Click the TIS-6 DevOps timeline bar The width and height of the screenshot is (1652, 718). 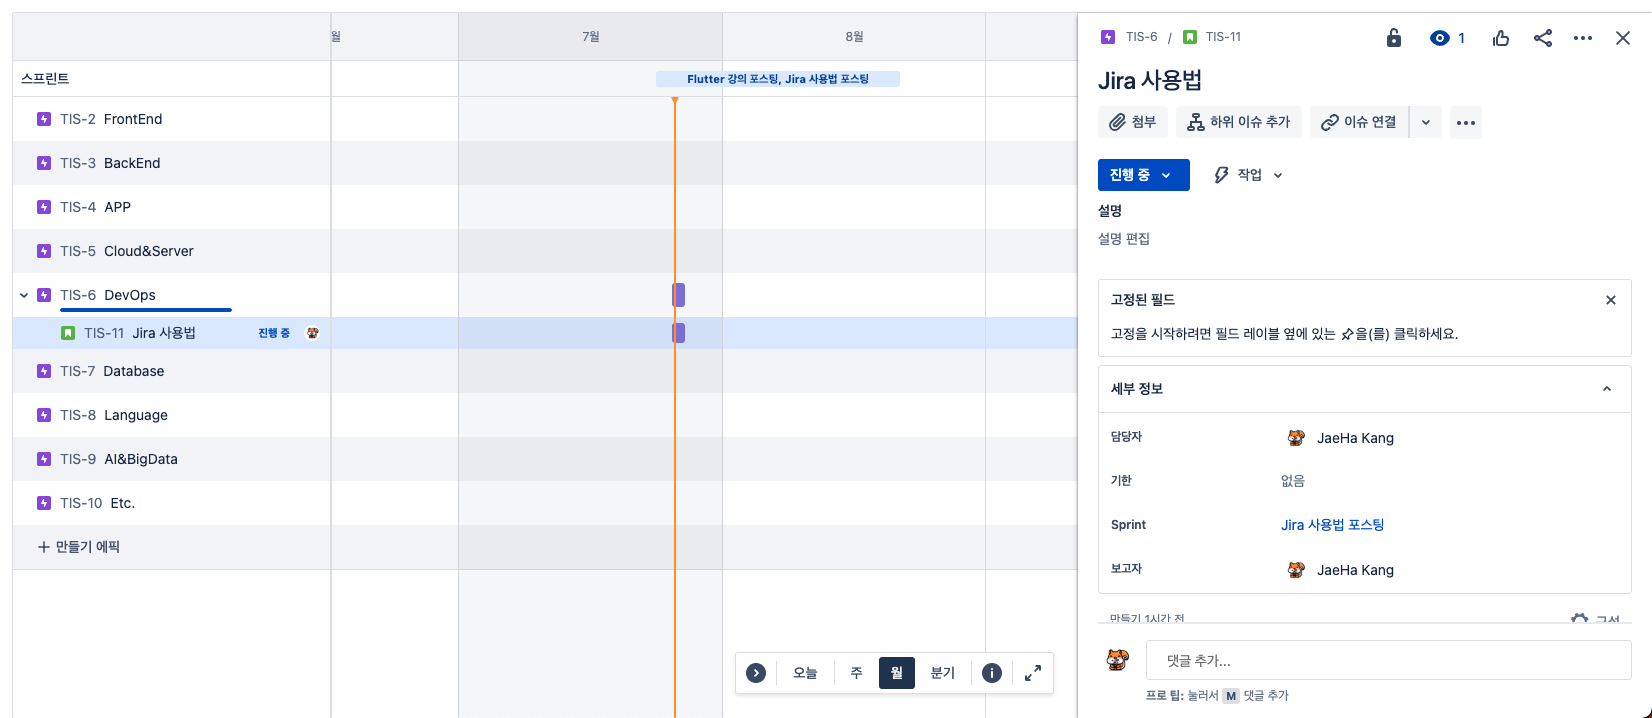679,295
